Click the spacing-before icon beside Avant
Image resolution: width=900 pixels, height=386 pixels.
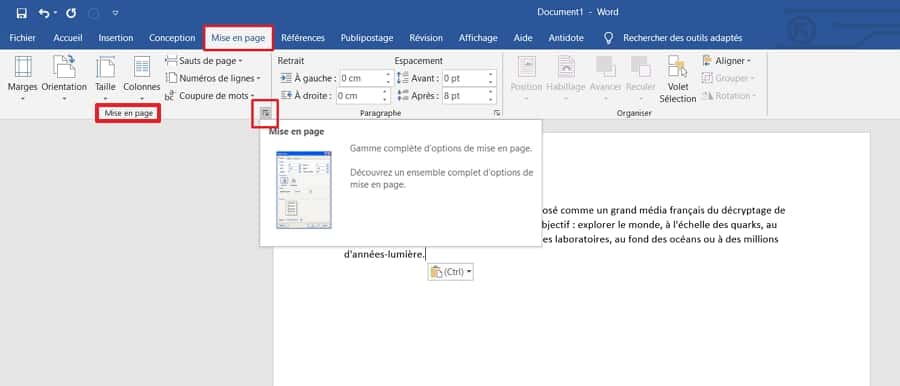403,78
